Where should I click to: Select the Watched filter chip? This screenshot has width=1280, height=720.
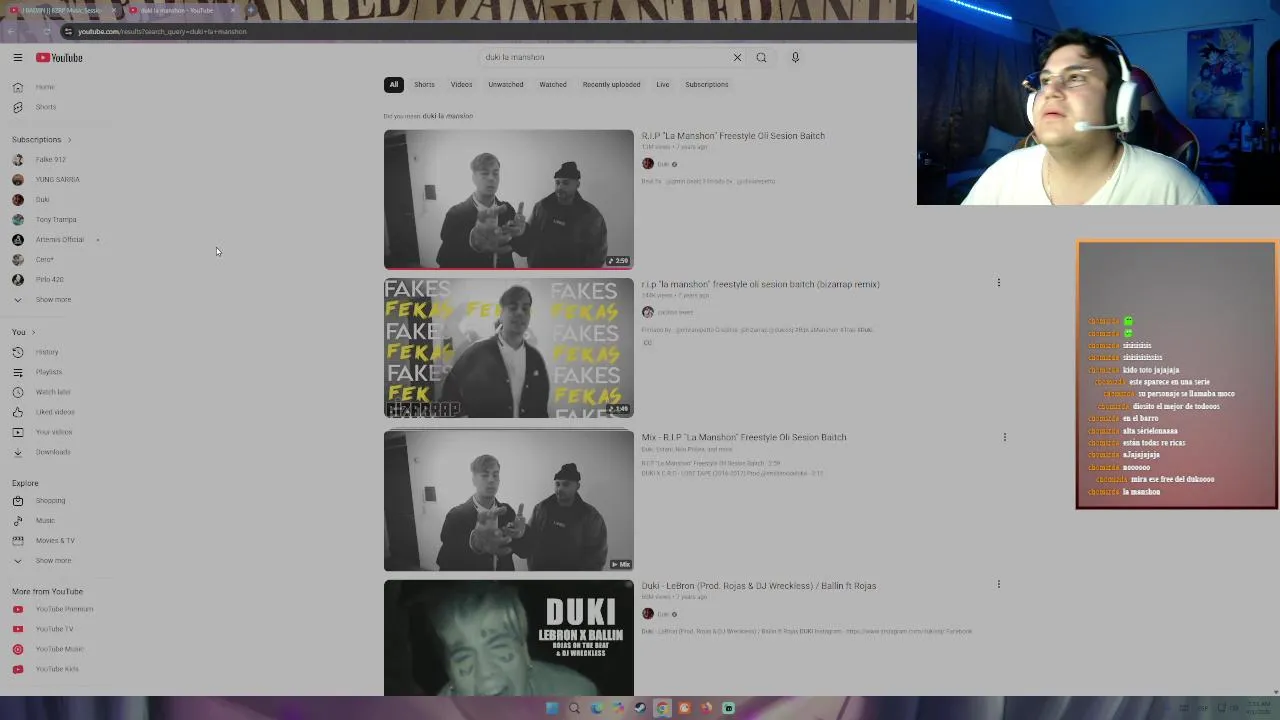(553, 84)
